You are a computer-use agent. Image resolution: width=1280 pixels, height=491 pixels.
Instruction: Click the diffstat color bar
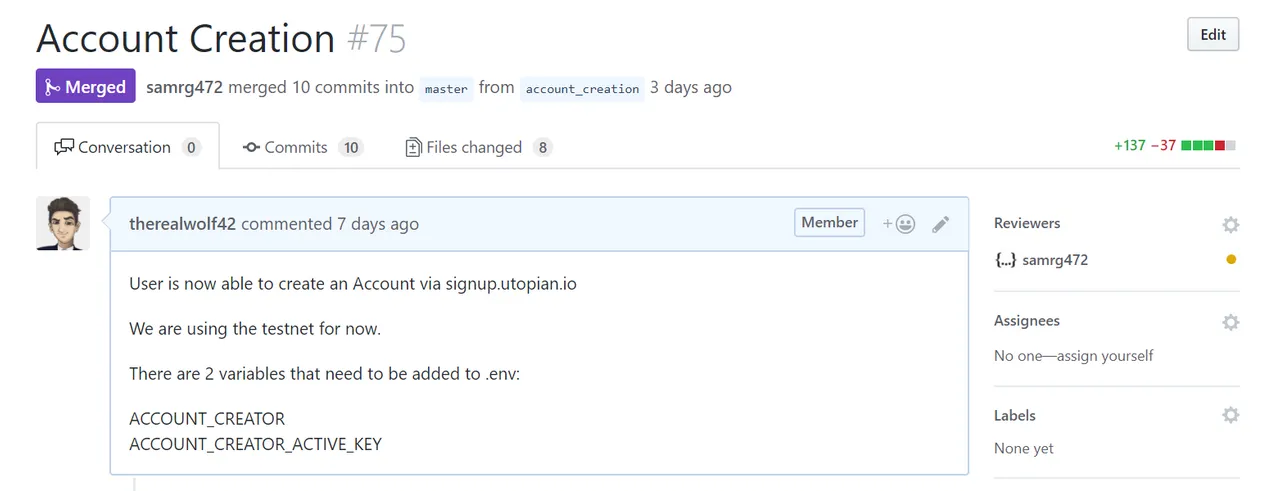click(1208, 146)
